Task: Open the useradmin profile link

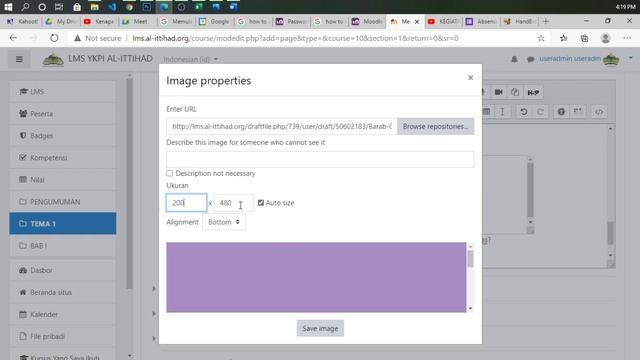Action: [x=570, y=59]
